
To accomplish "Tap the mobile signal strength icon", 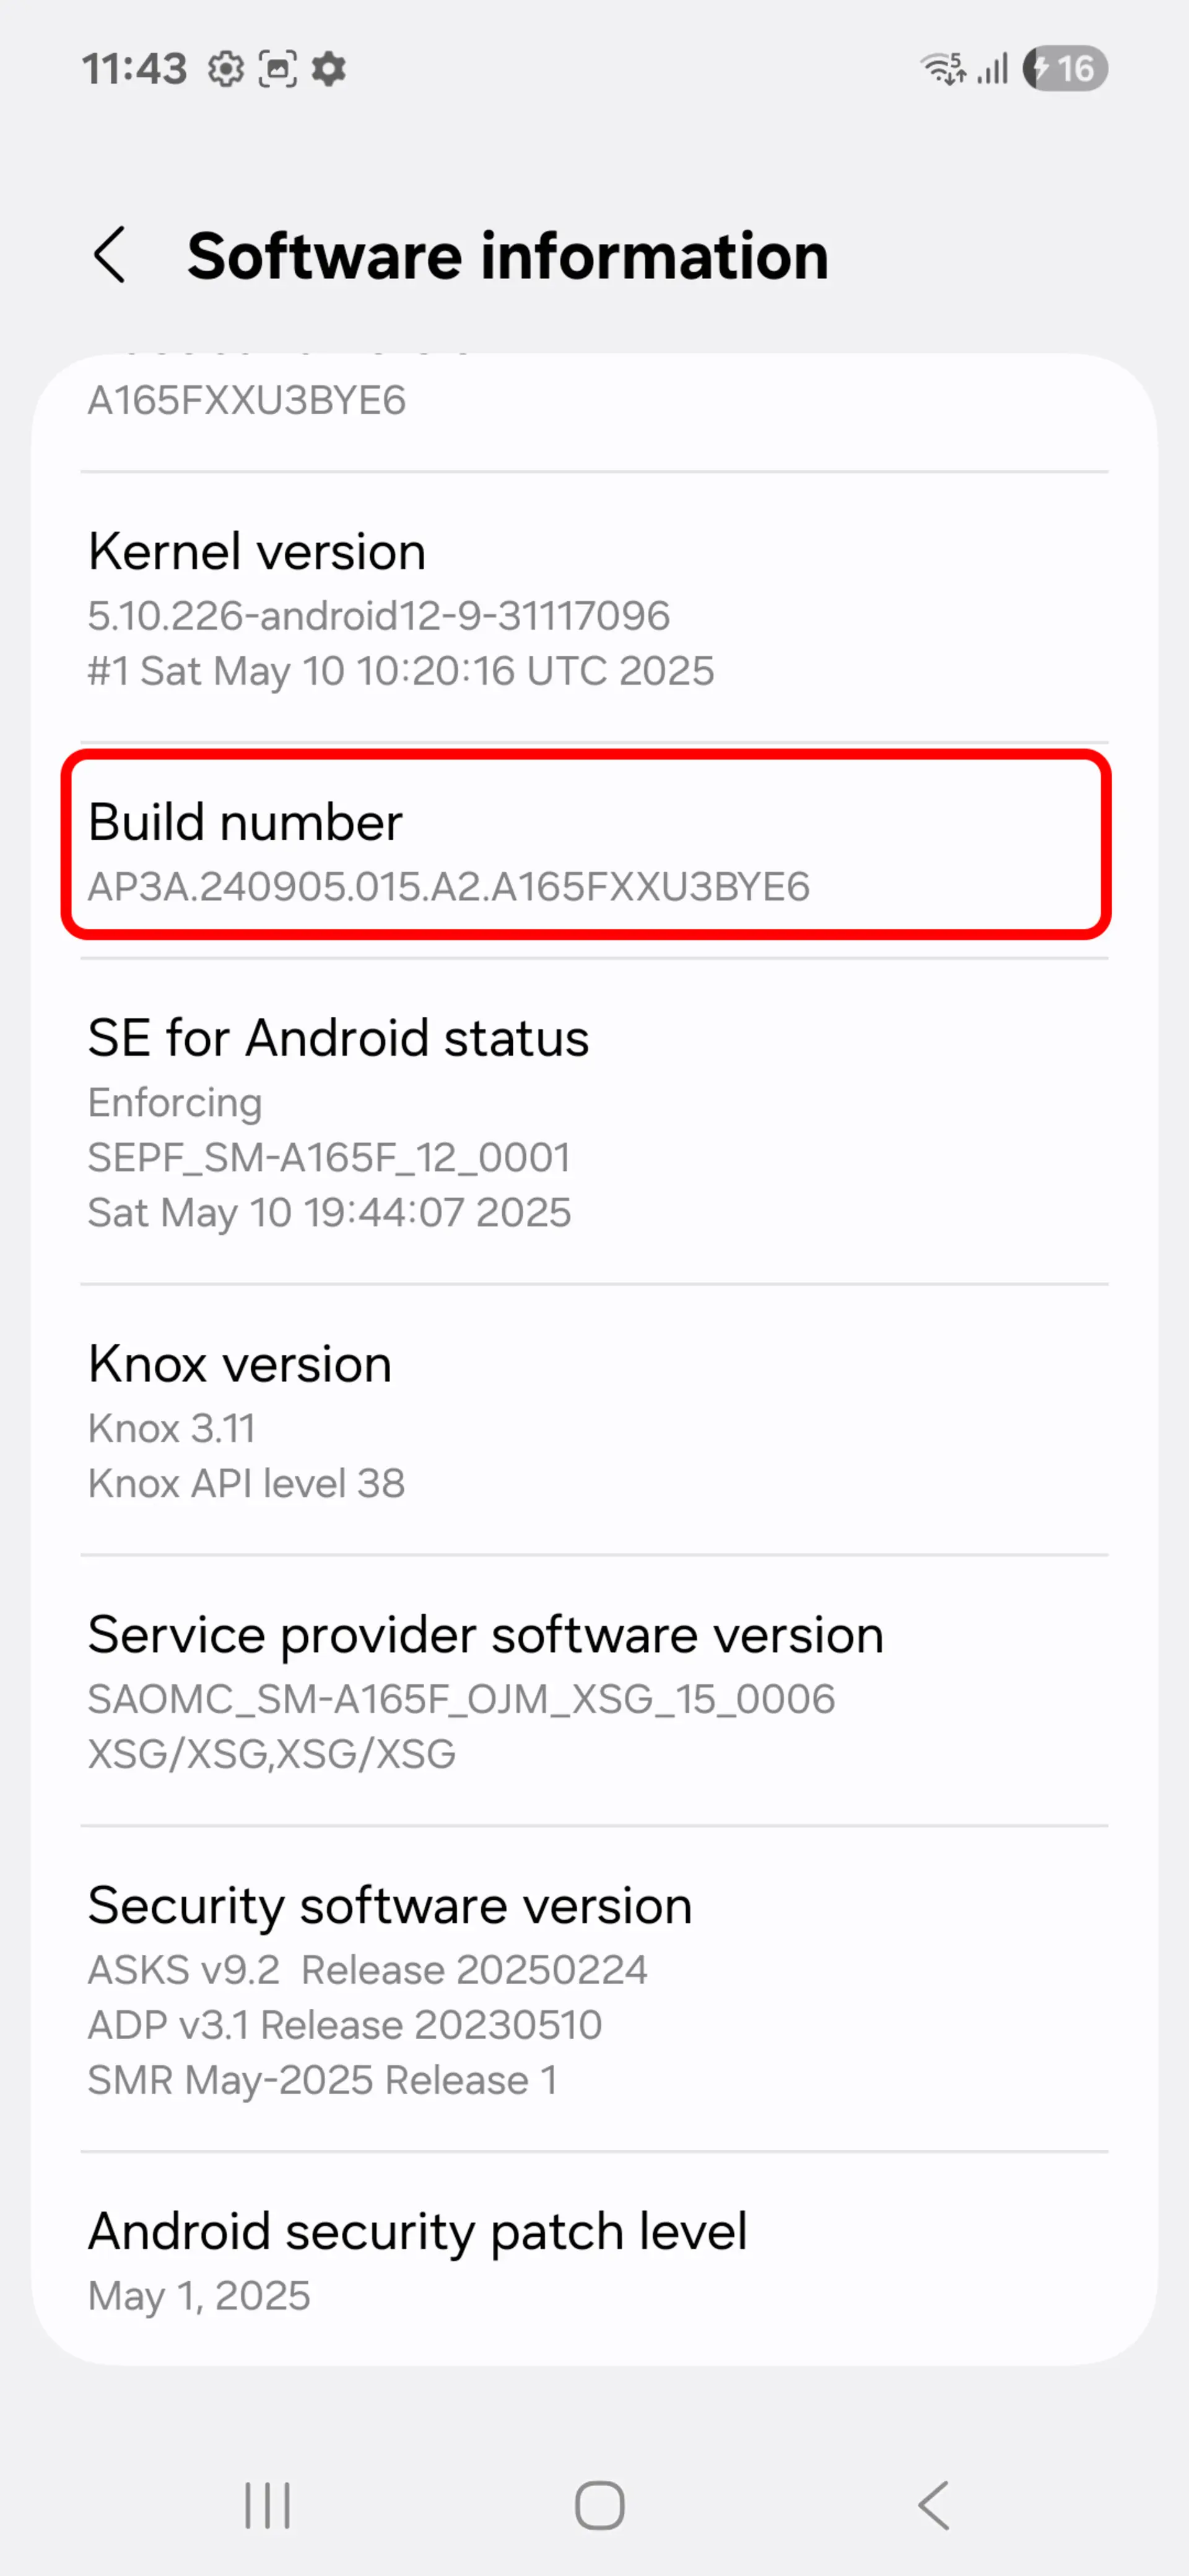I will tap(992, 69).
